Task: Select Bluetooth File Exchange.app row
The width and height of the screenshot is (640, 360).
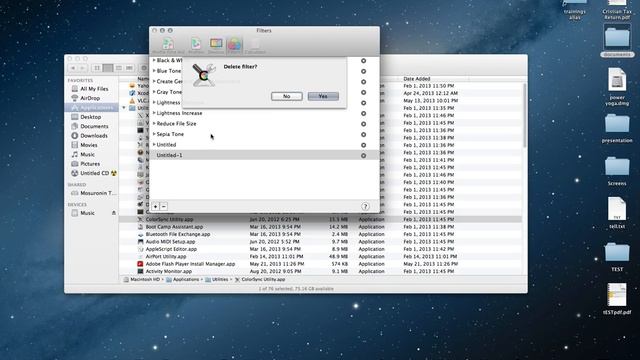Action: [320, 234]
